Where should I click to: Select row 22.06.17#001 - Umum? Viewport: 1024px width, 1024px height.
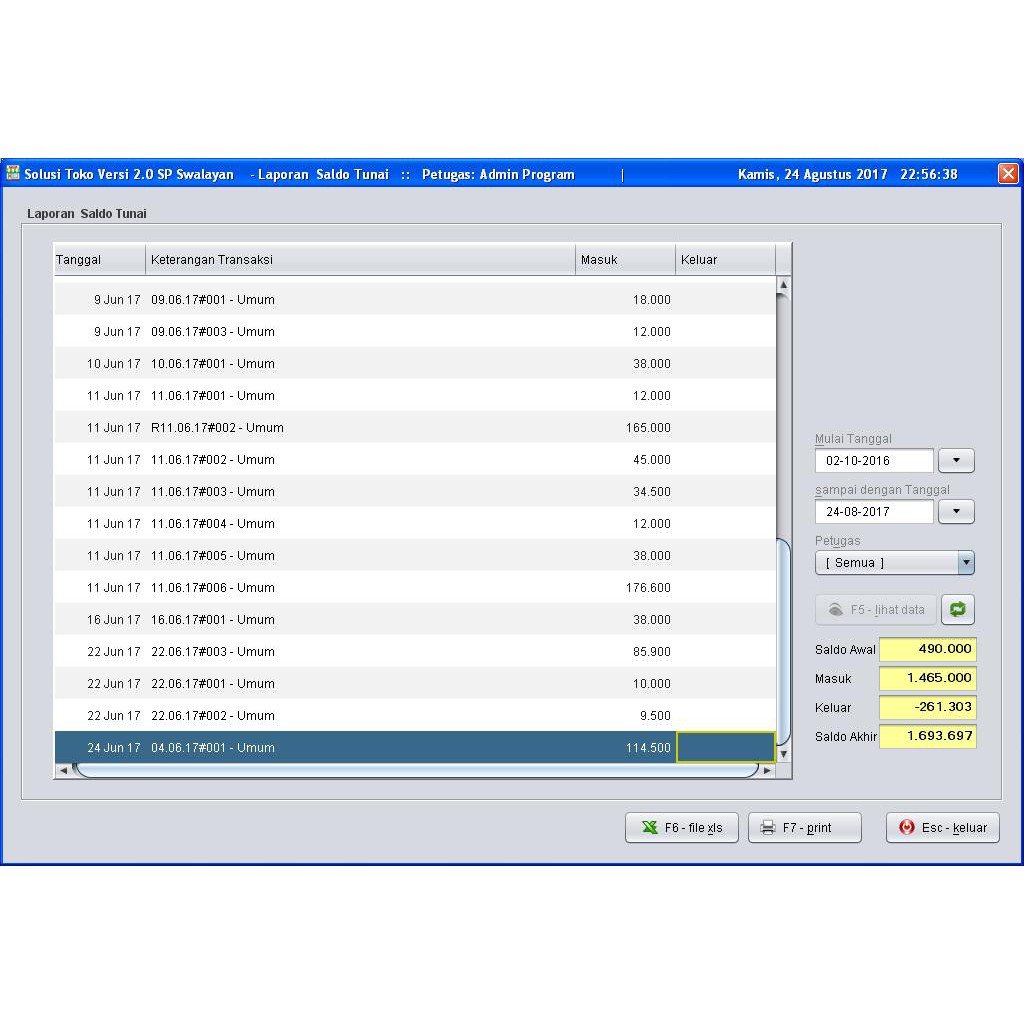click(415, 684)
